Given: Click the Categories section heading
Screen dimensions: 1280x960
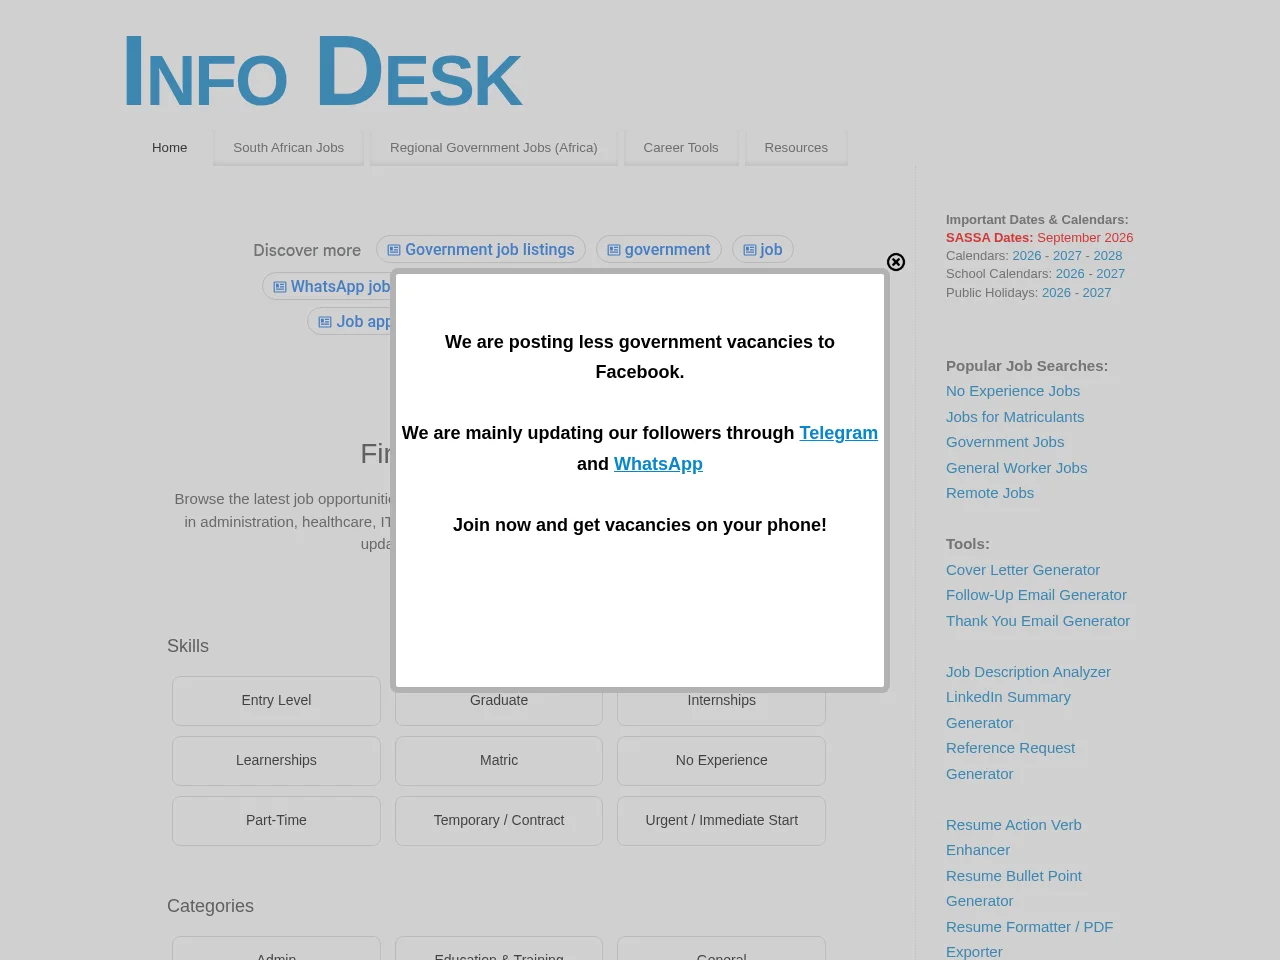Looking at the screenshot, I should [x=210, y=906].
